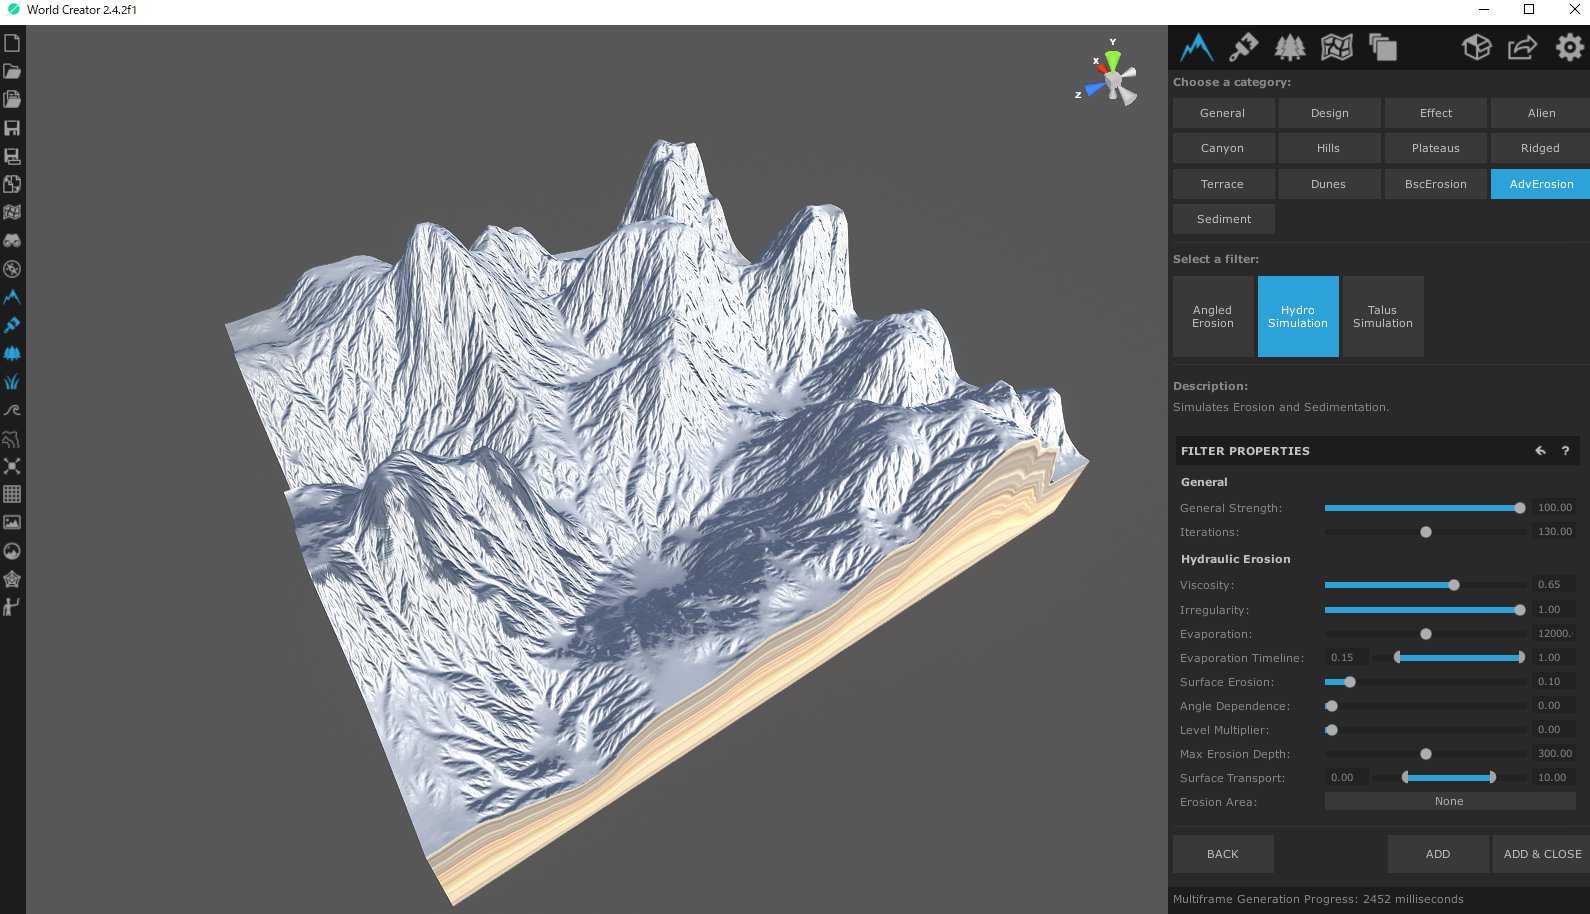The height and width of the screenshot is (914, 1590).
Task: Click the Angle Dependence slider handle
Action: (x=1332, y=706)
